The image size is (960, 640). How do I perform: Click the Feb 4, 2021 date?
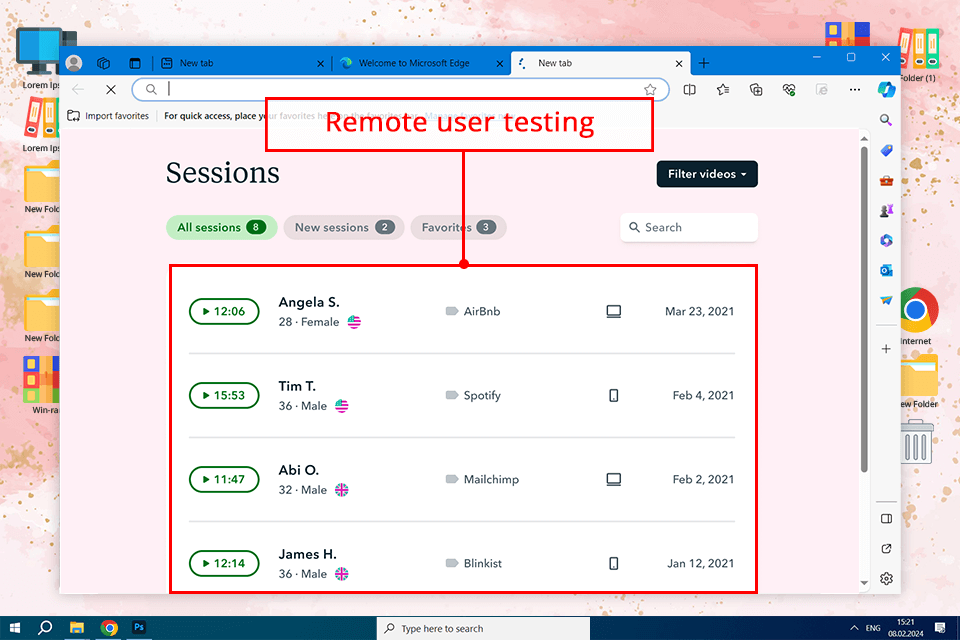click(703, 395)
